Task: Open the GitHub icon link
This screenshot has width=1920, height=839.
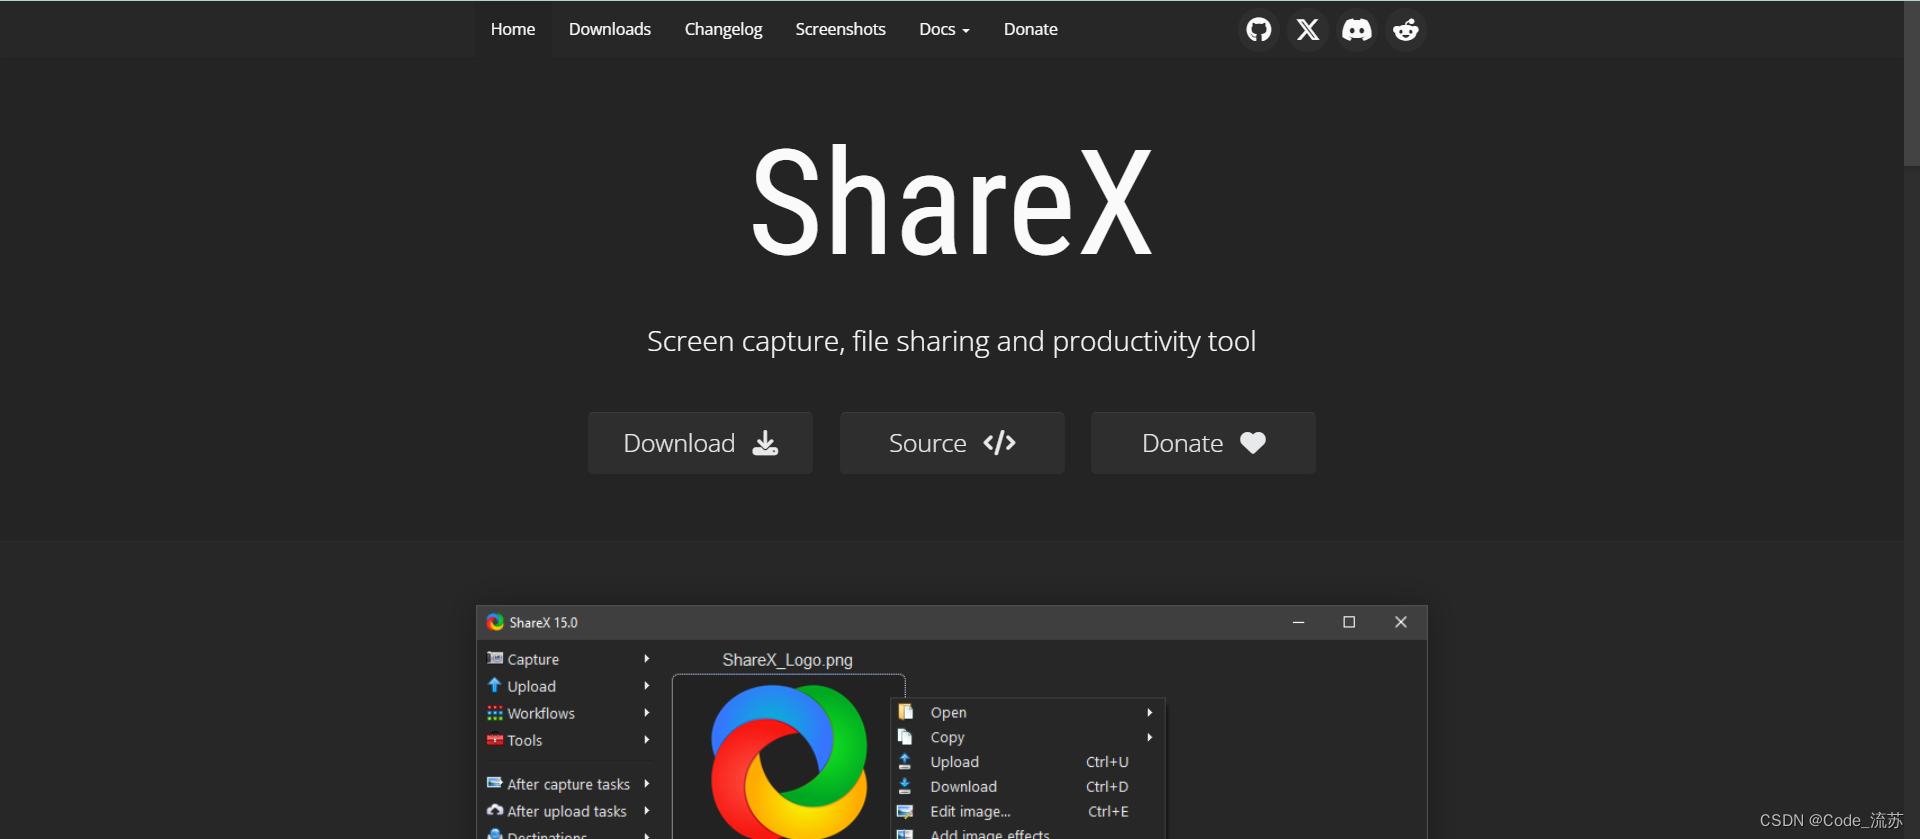Action: [1259, 30]
